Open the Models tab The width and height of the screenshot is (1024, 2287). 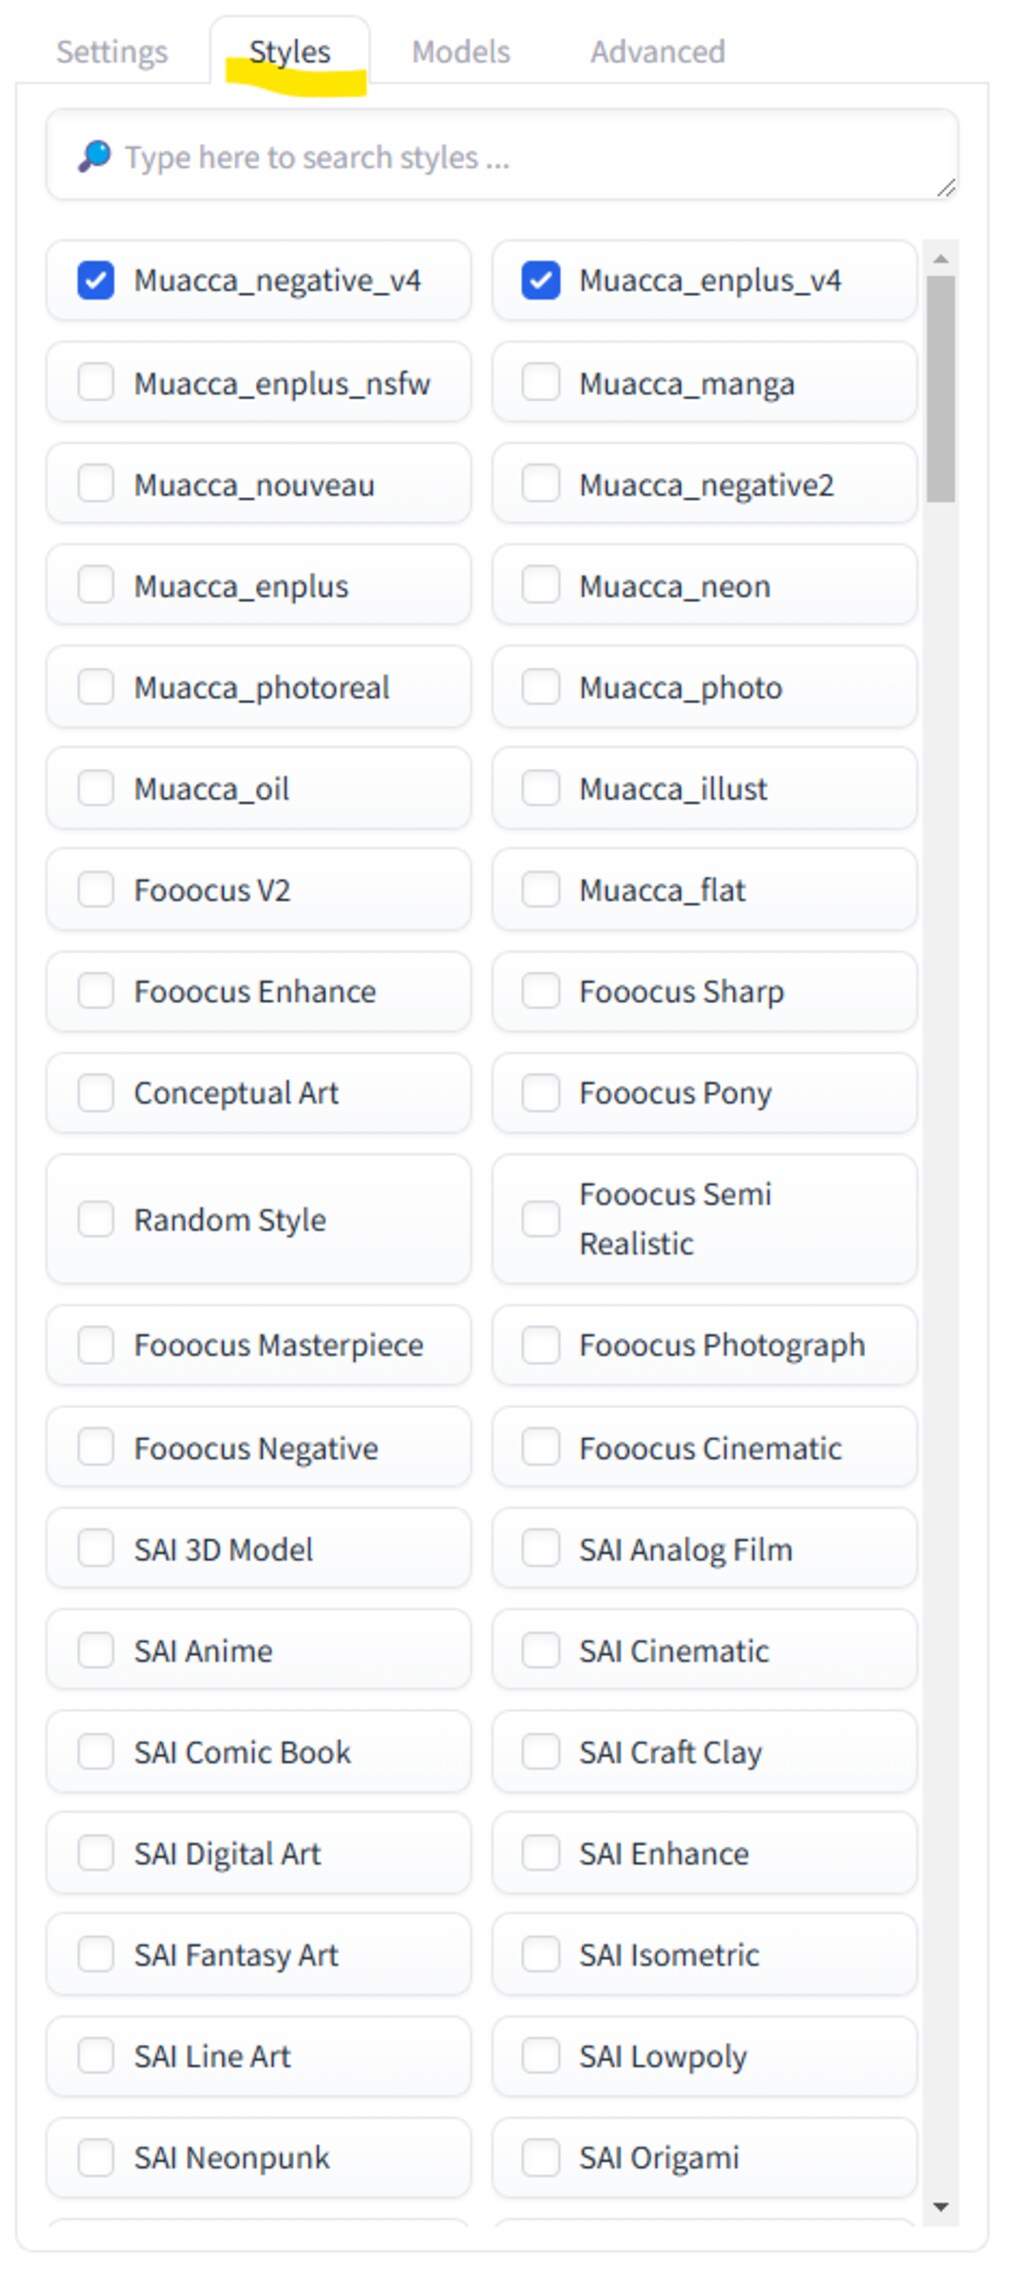[460, 52]
